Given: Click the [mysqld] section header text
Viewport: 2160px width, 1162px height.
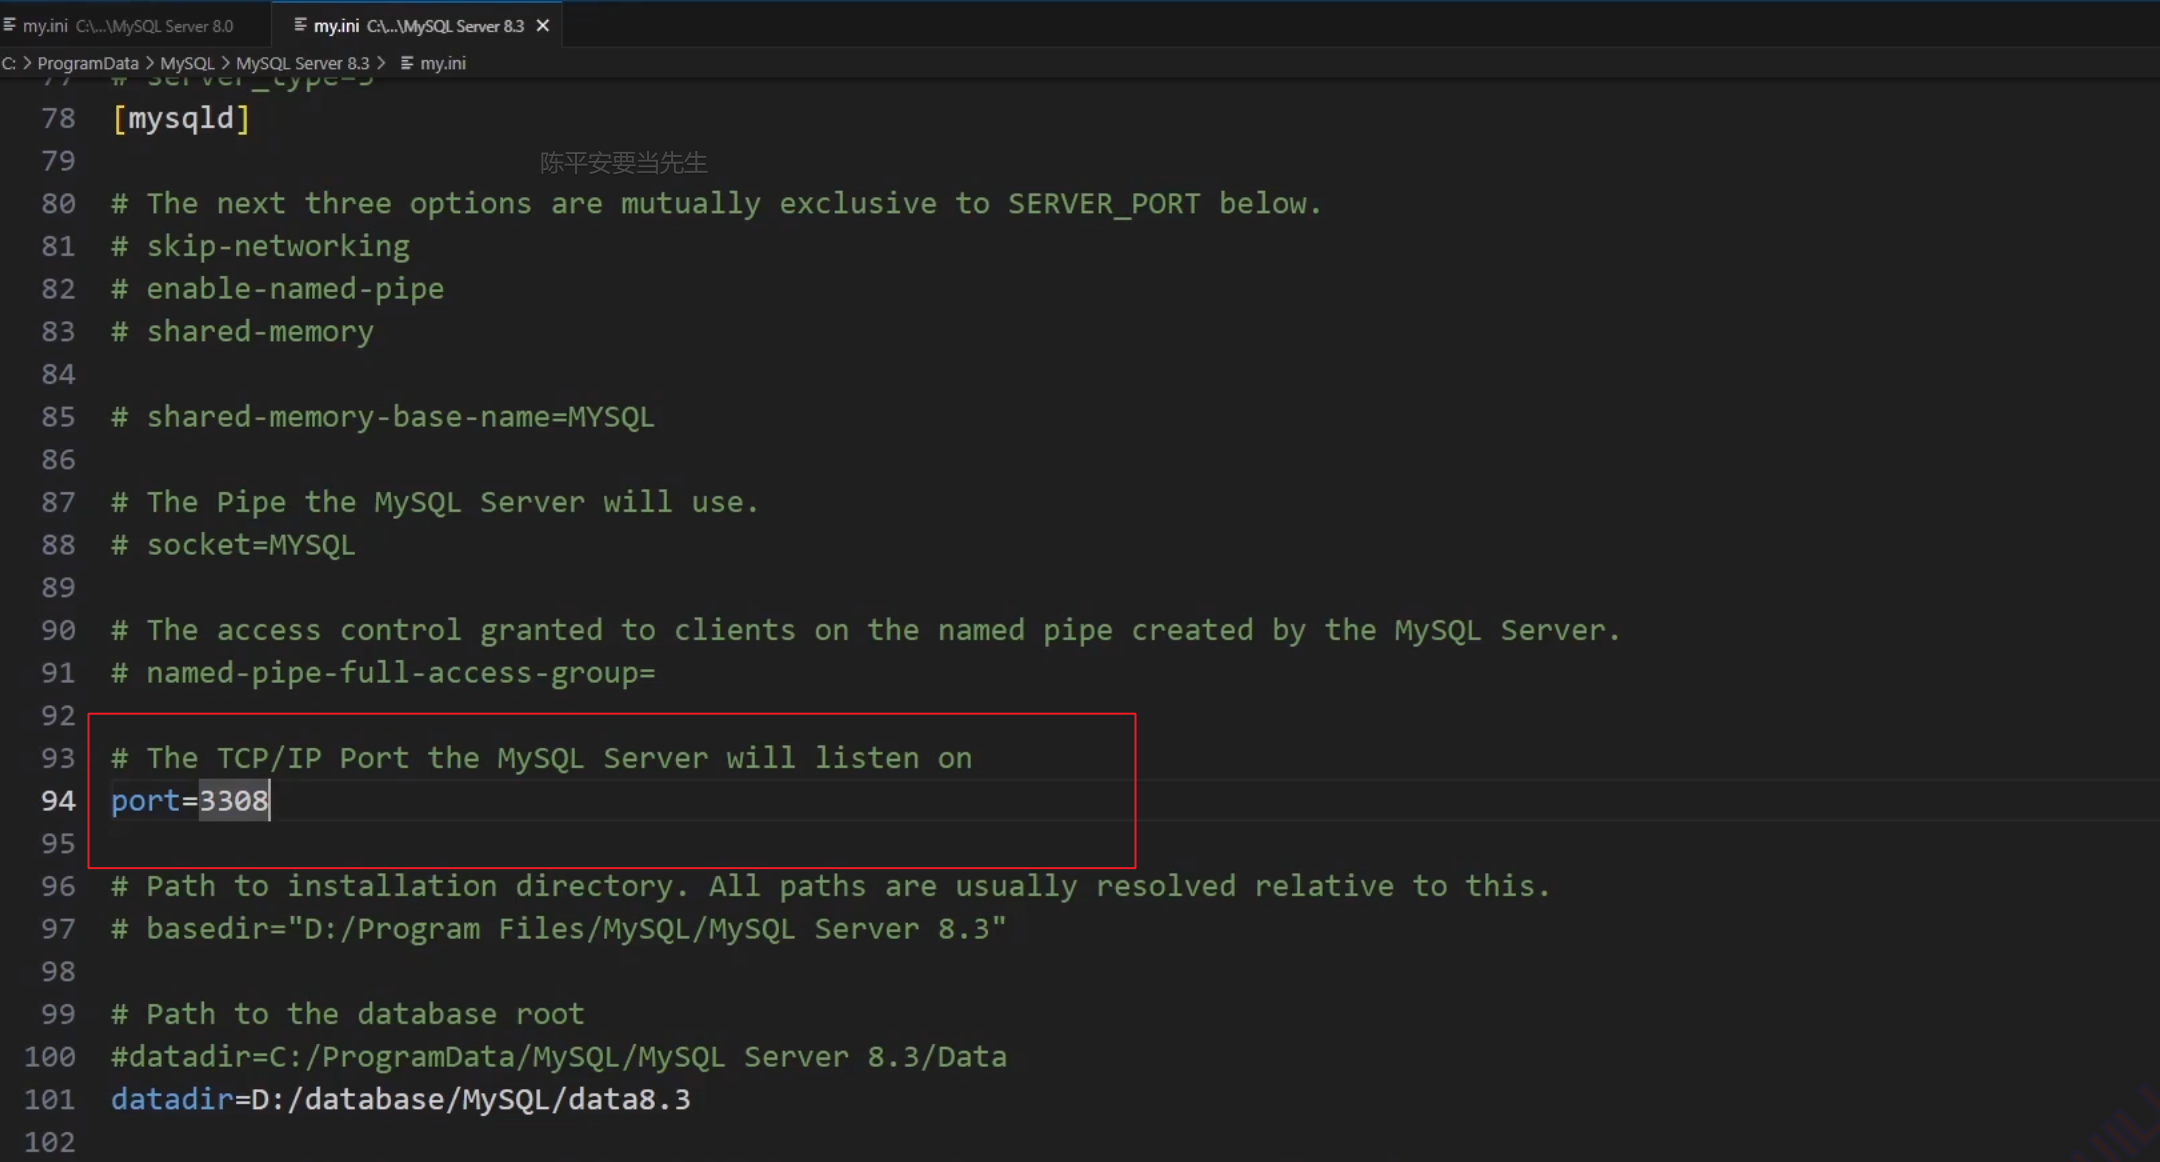Looking at the screenshot, I should click(x=181, y=118).
